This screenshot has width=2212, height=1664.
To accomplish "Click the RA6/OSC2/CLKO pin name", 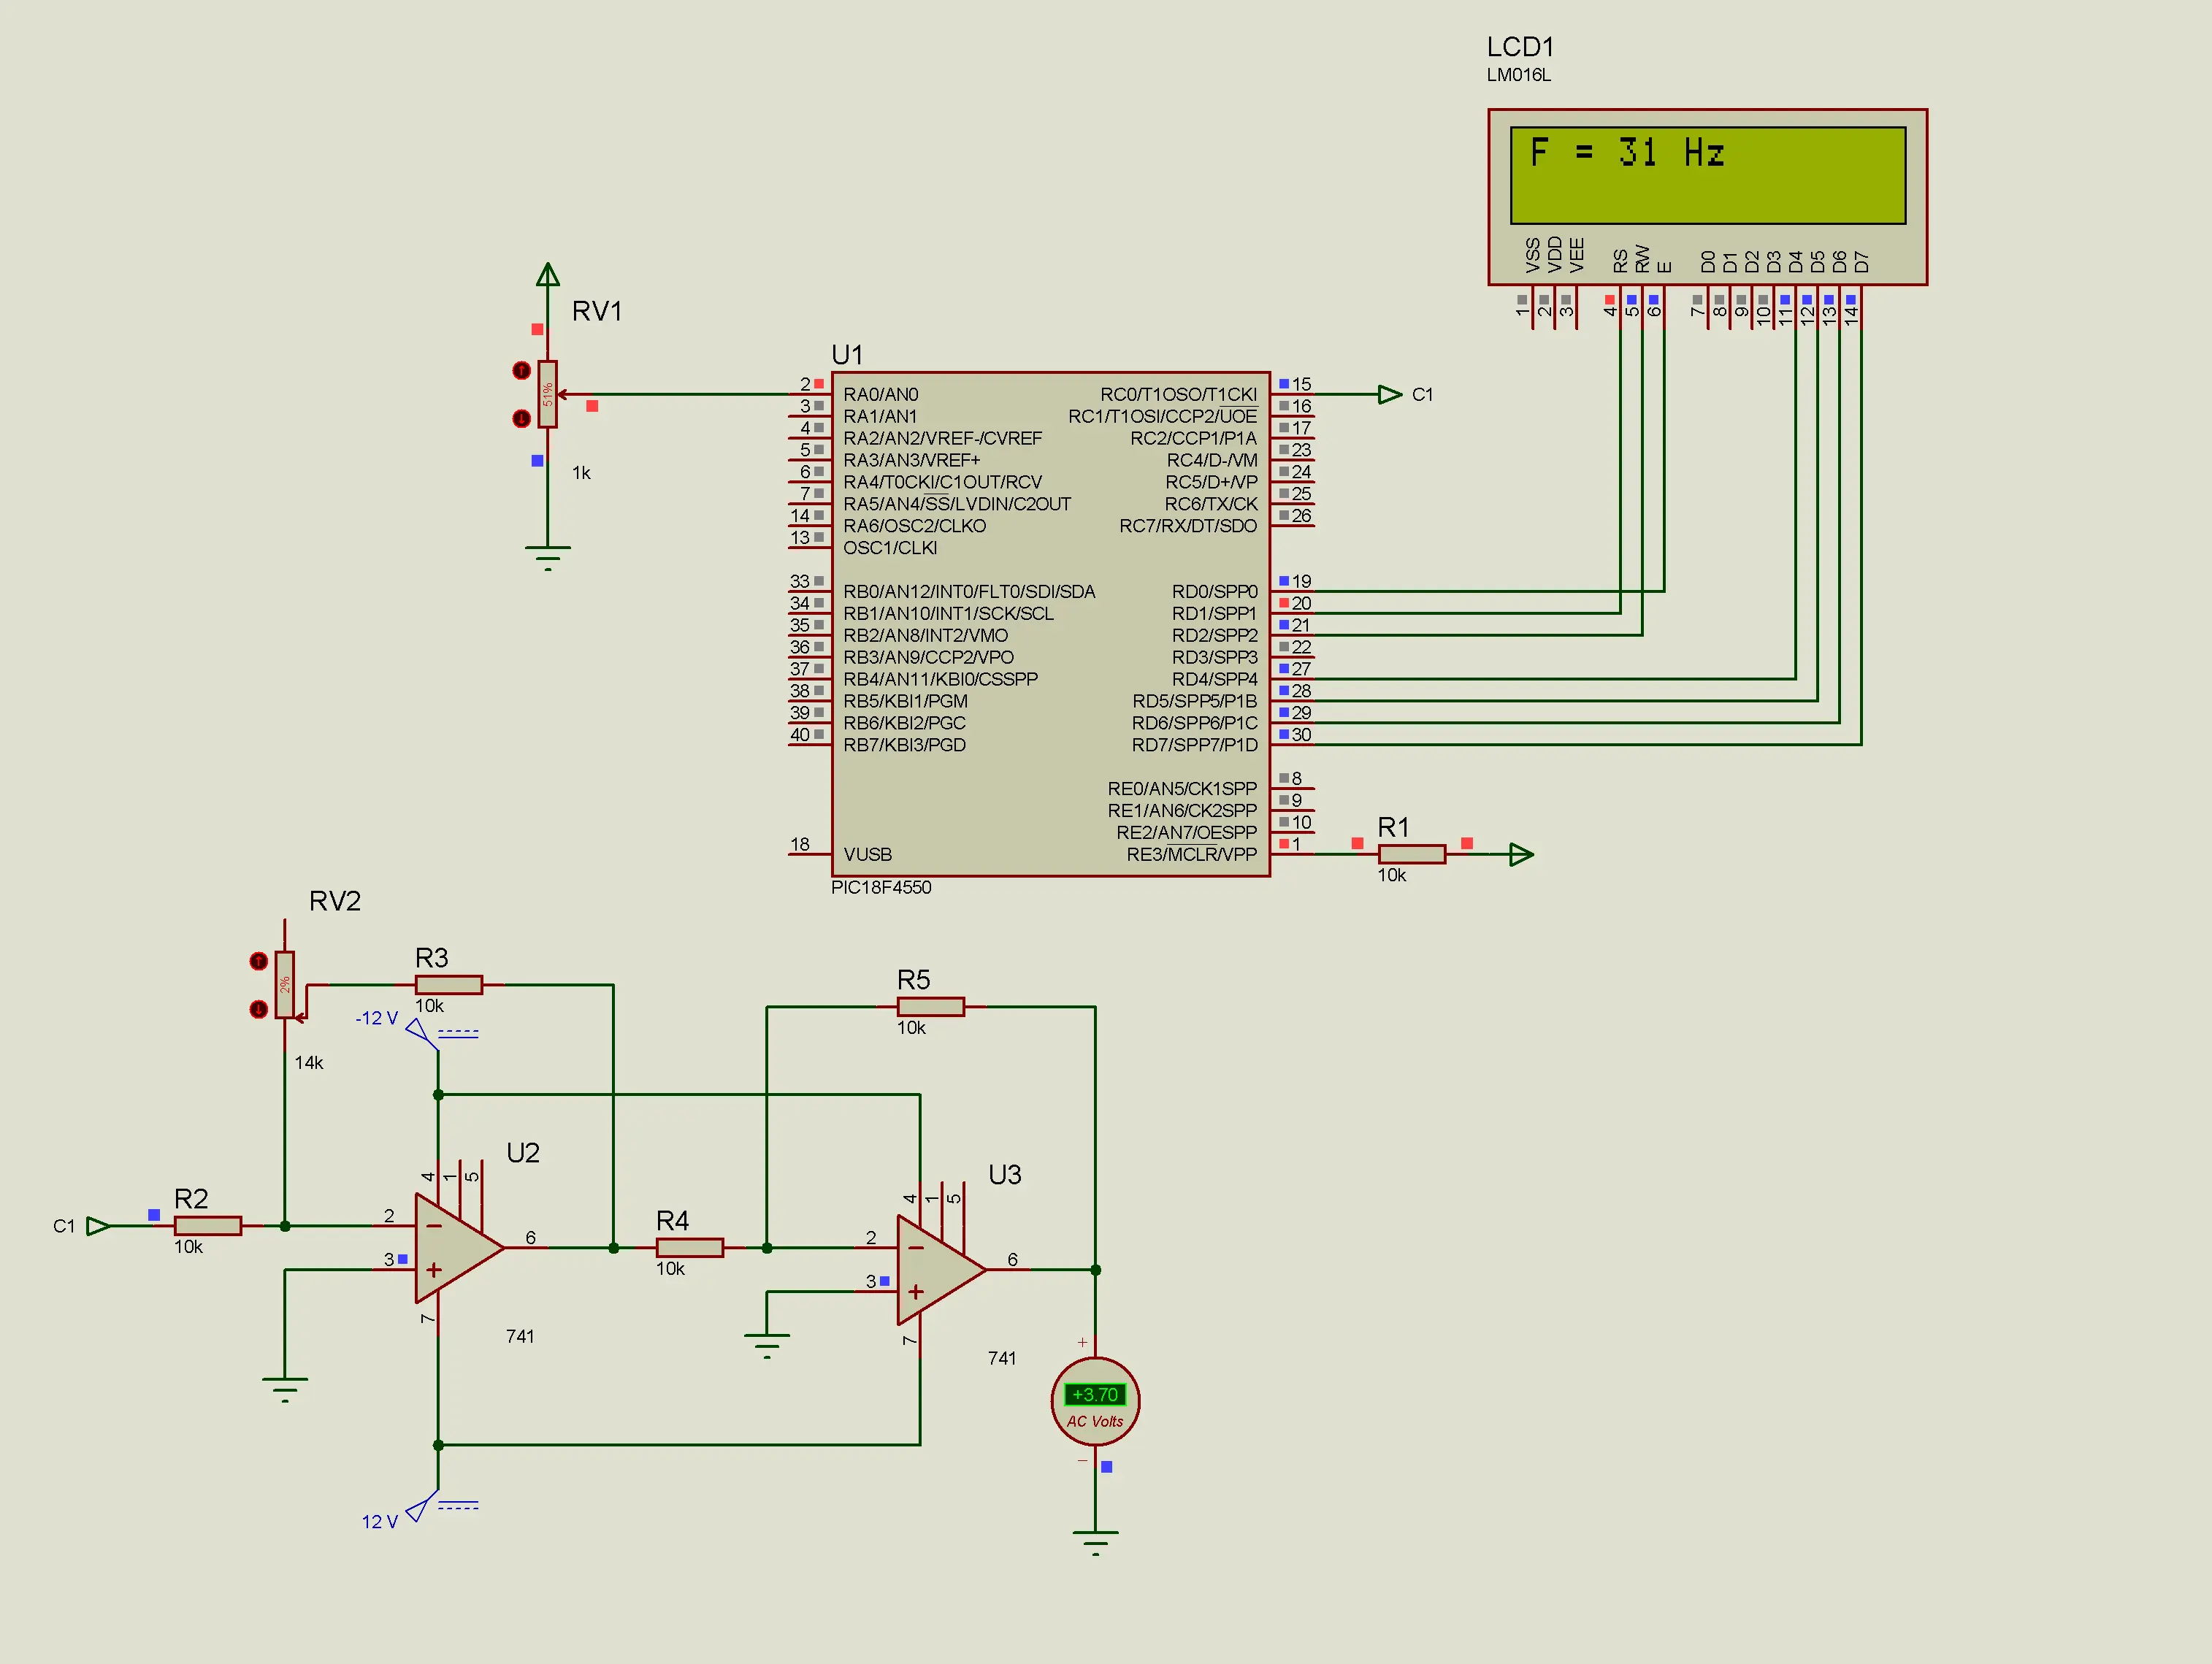I will [x=914, y=526].
